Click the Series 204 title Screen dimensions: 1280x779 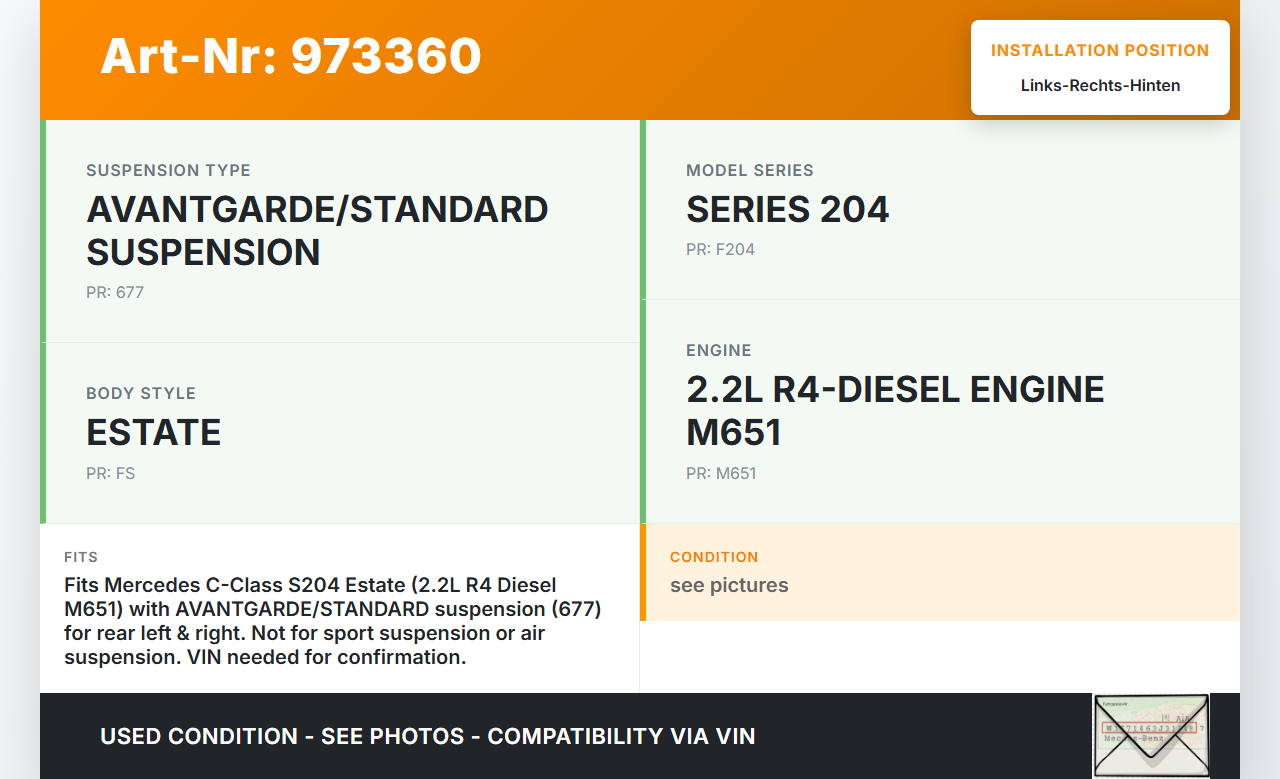787,210
